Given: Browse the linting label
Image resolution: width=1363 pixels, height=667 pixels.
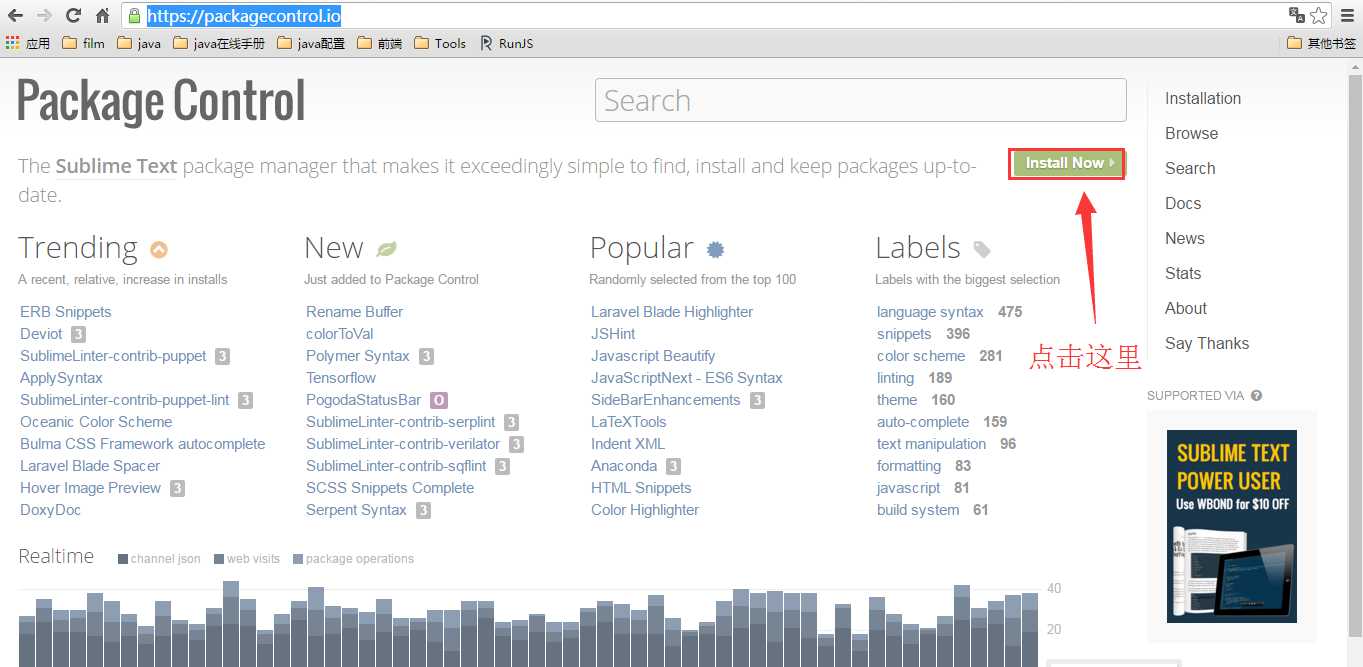Looking at the screenshot, I should 895,378.
